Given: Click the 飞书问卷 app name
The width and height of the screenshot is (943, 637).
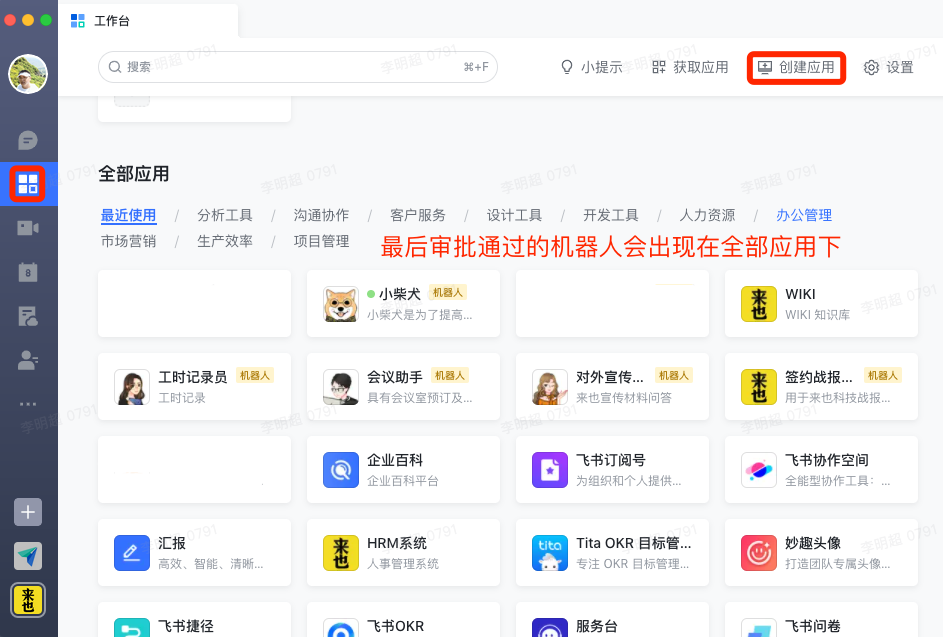Looking at the screenshot, I should 812,626.
